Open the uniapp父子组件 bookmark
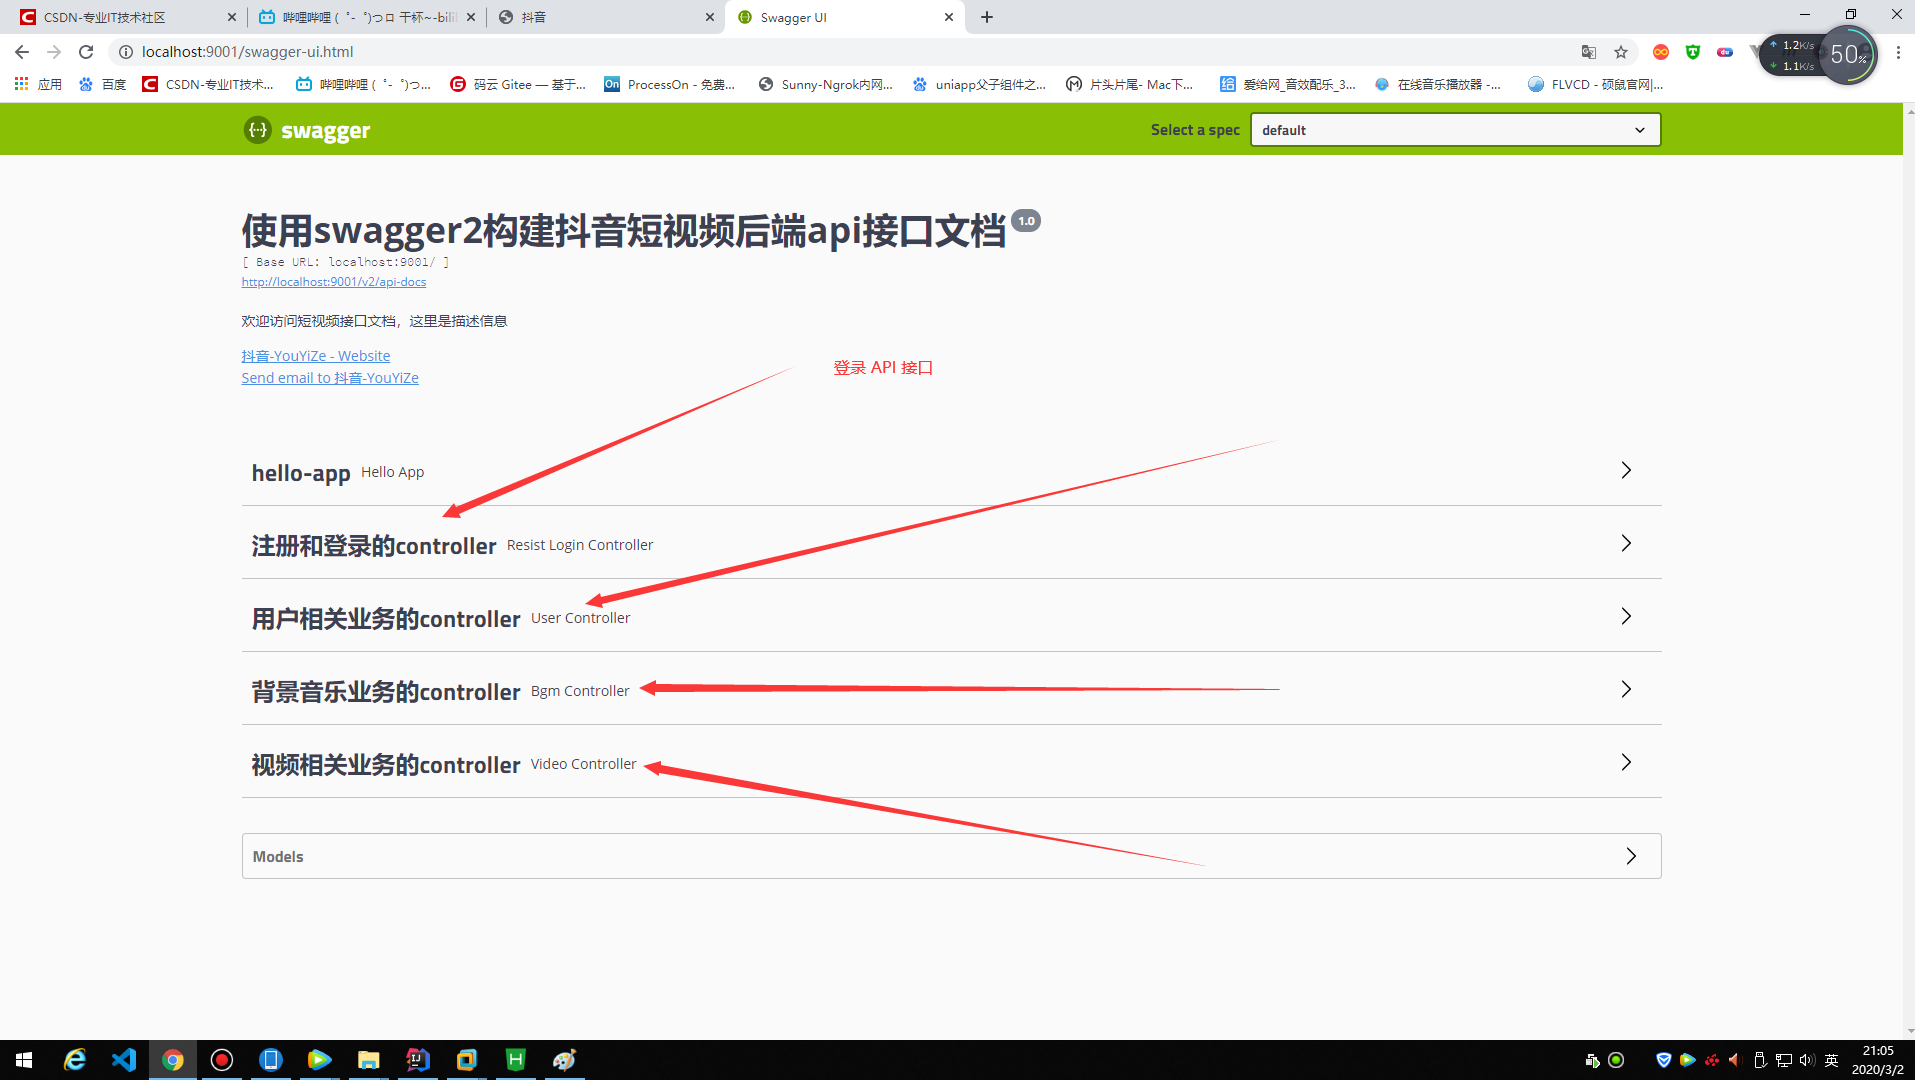The image size is (1915, 1080). pos(980,84)
